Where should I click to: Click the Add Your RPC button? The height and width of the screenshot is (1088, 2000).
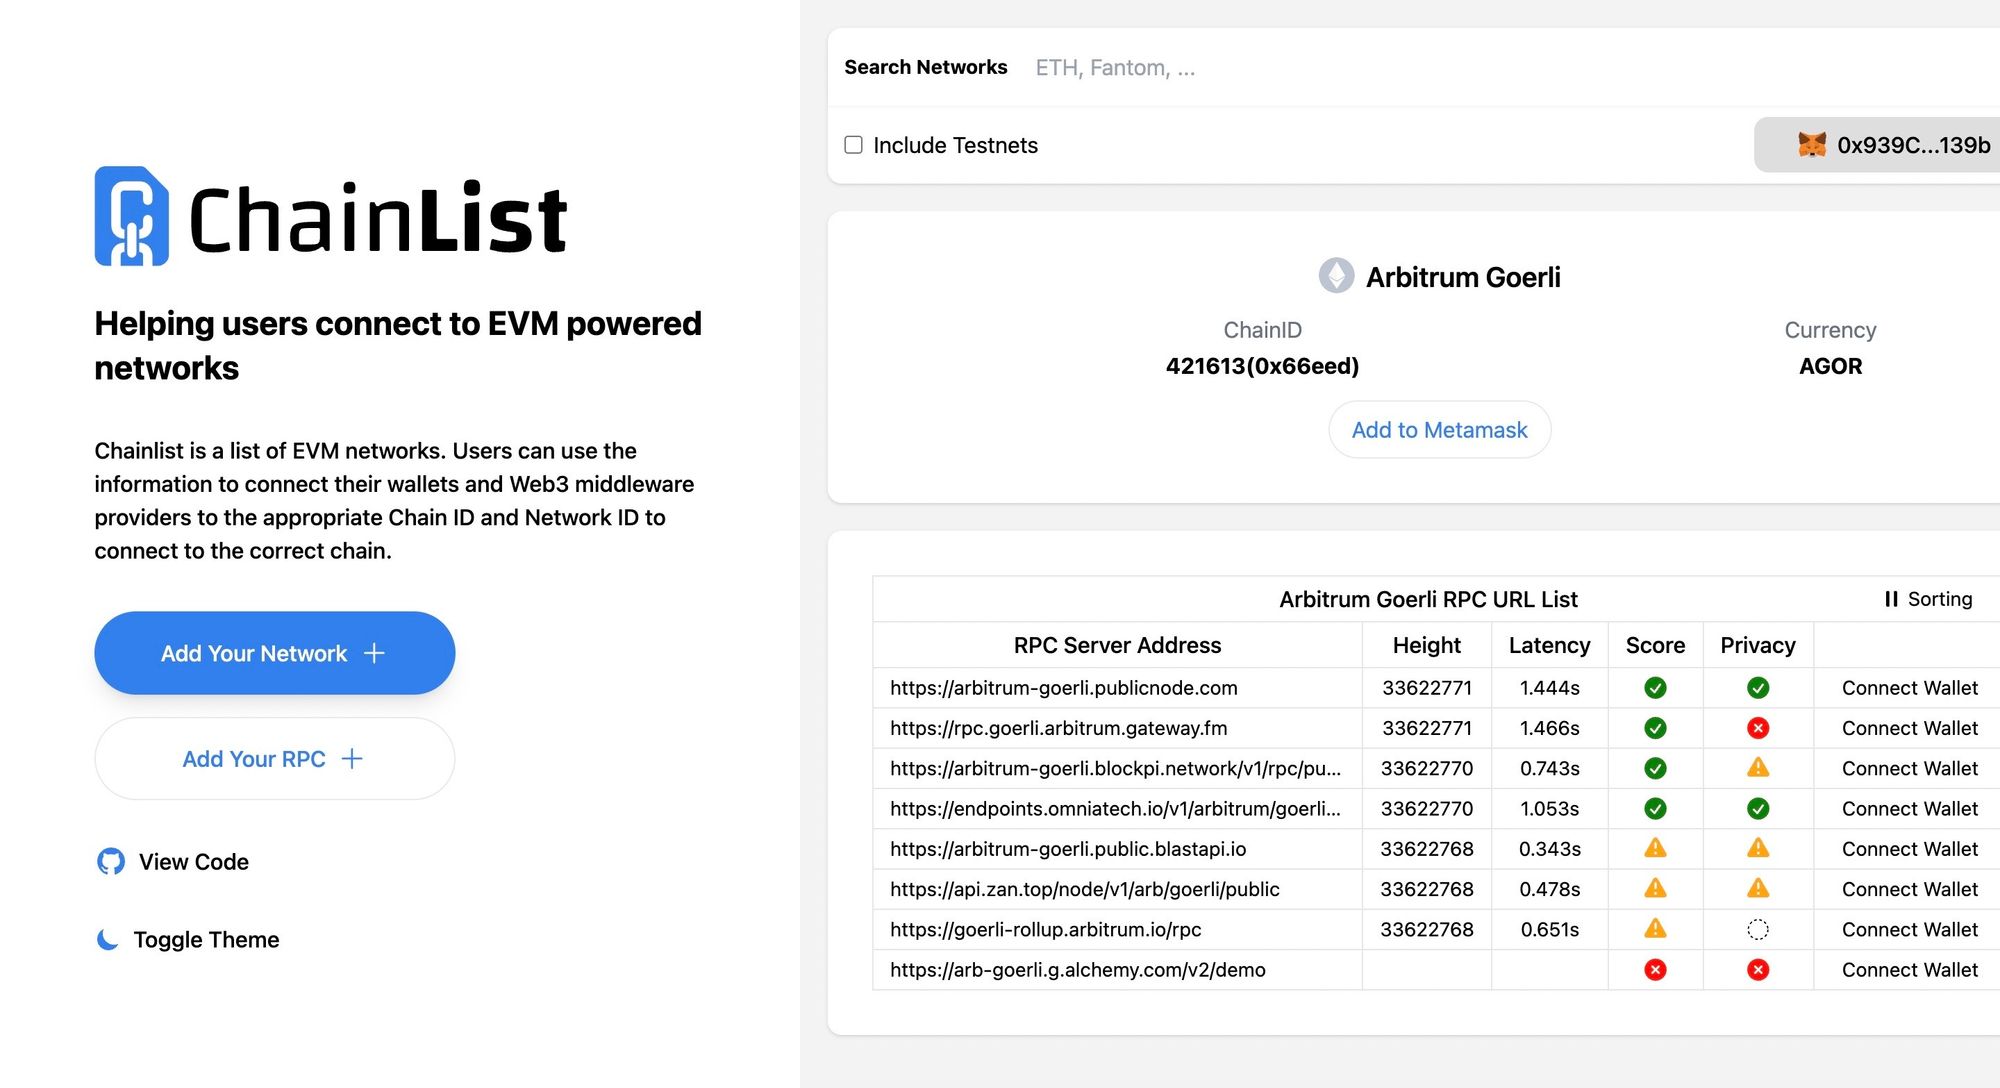(274, 759)
